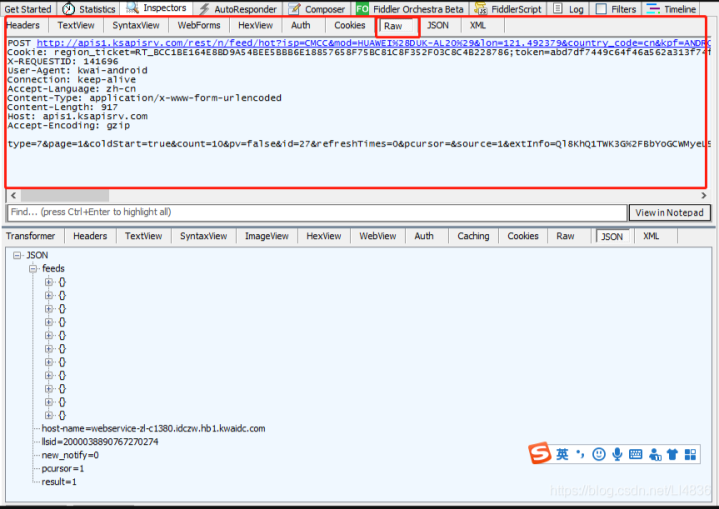Click the Timeline bars icon
719x509 pixels.
[653, 9]
